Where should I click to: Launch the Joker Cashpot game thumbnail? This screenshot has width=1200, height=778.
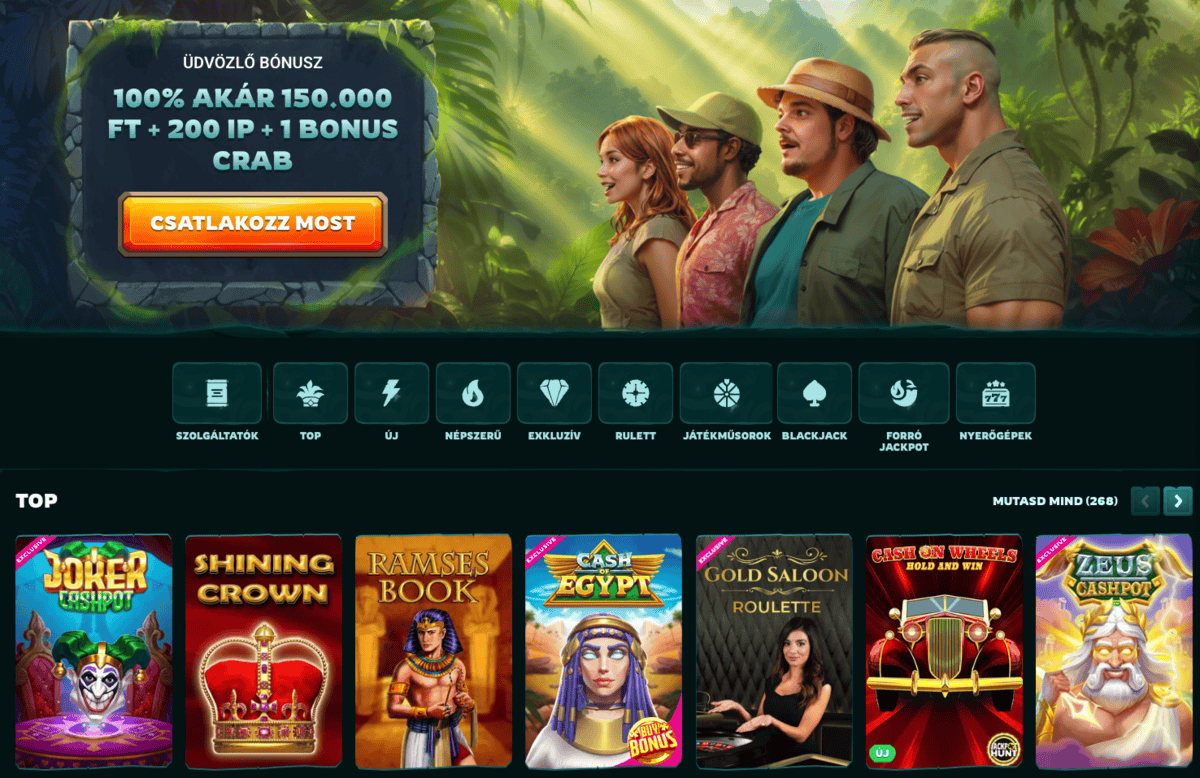pyautogui.click(x=94, y=651)
